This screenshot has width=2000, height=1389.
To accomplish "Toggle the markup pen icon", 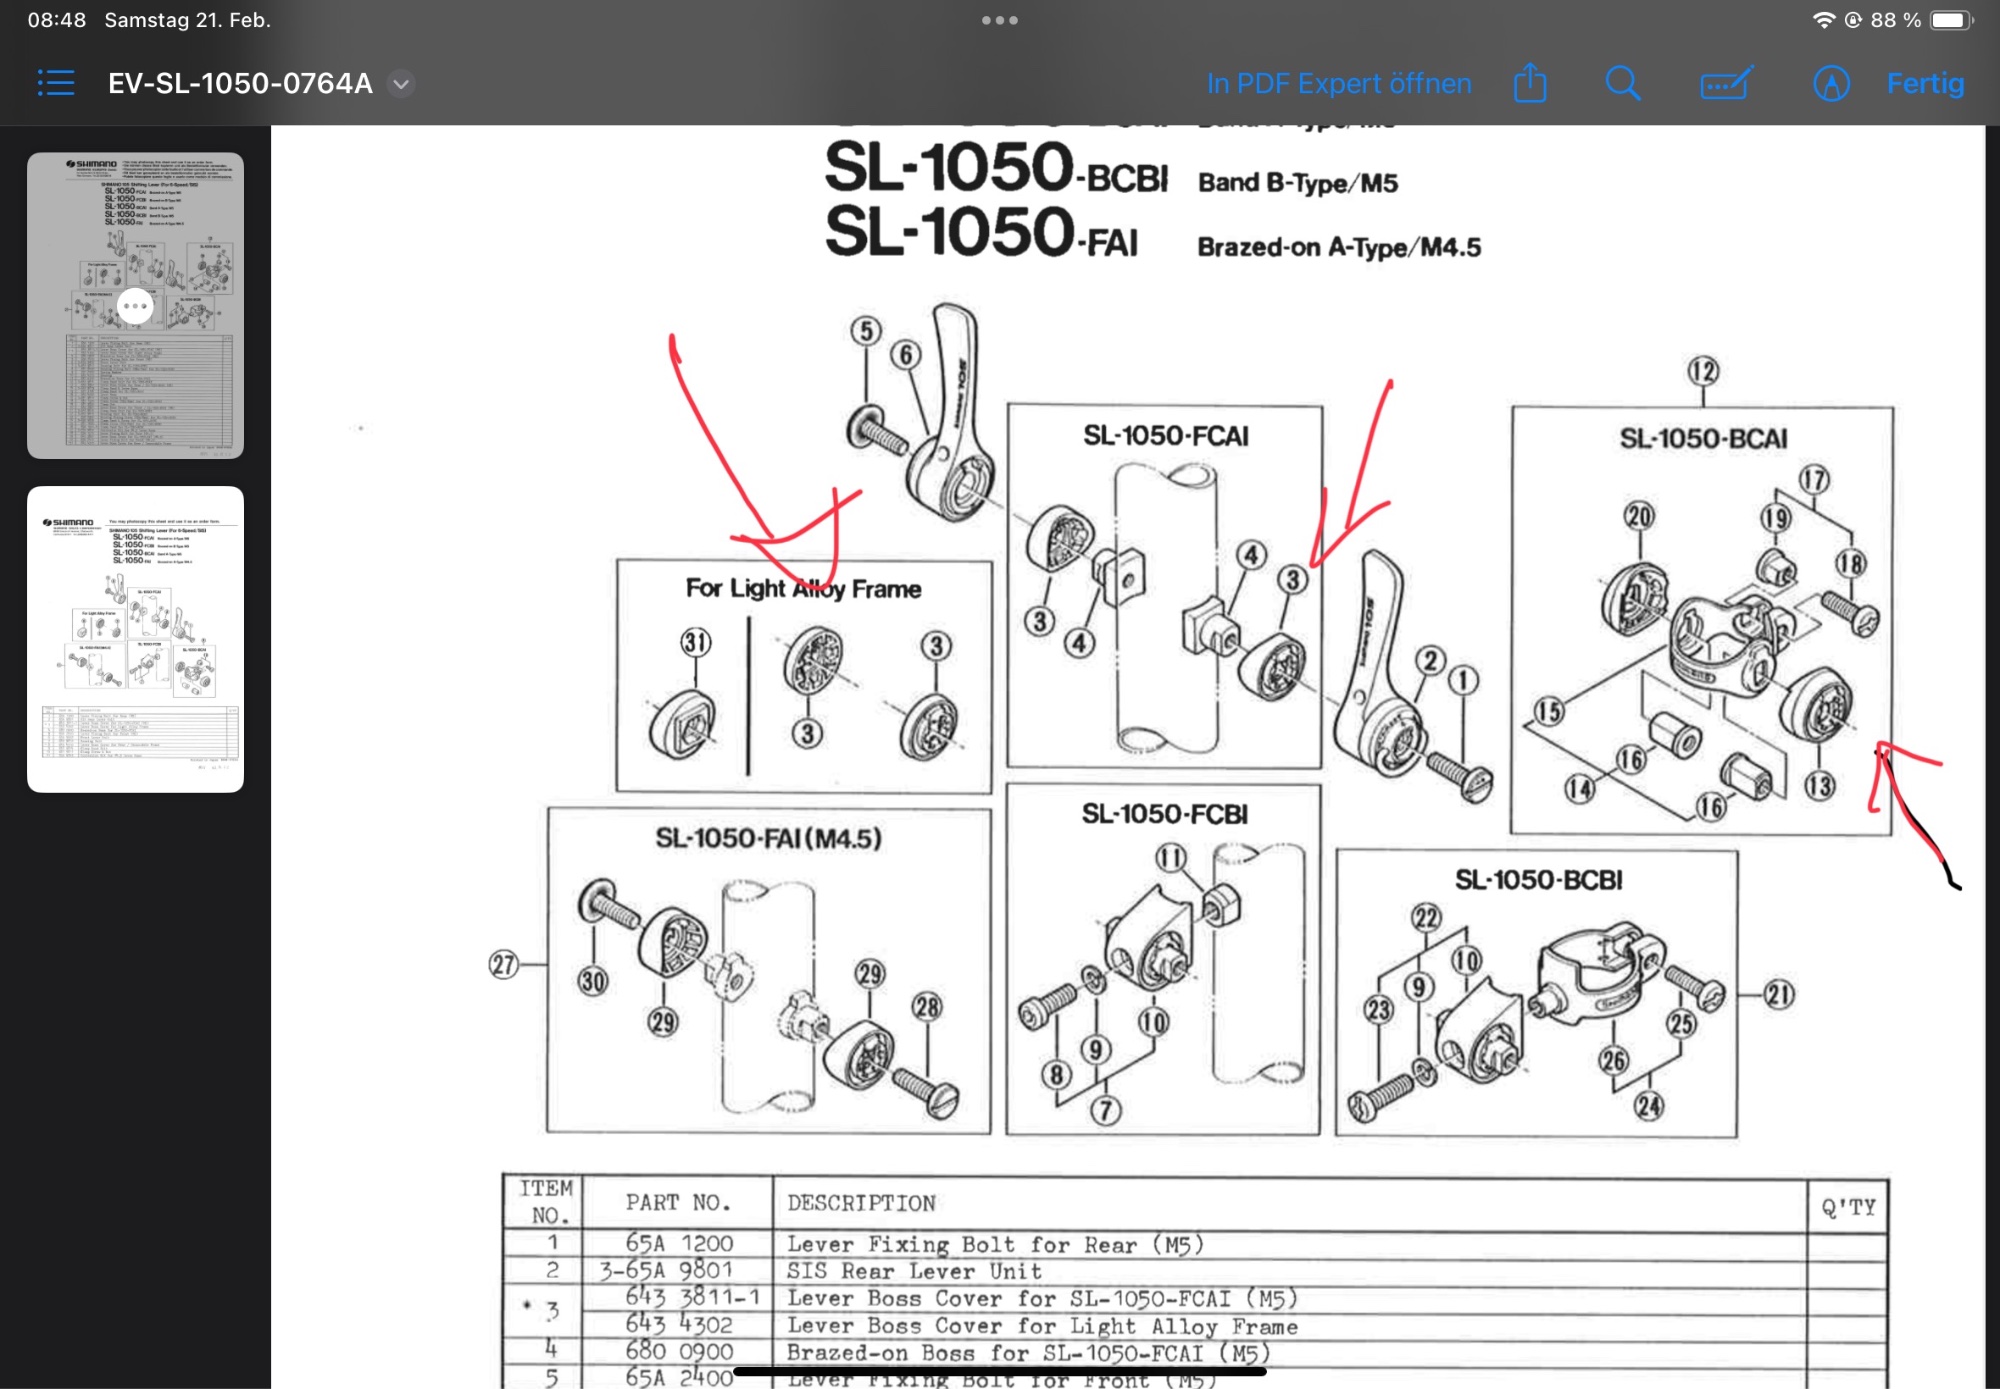I will [1831, 83].
